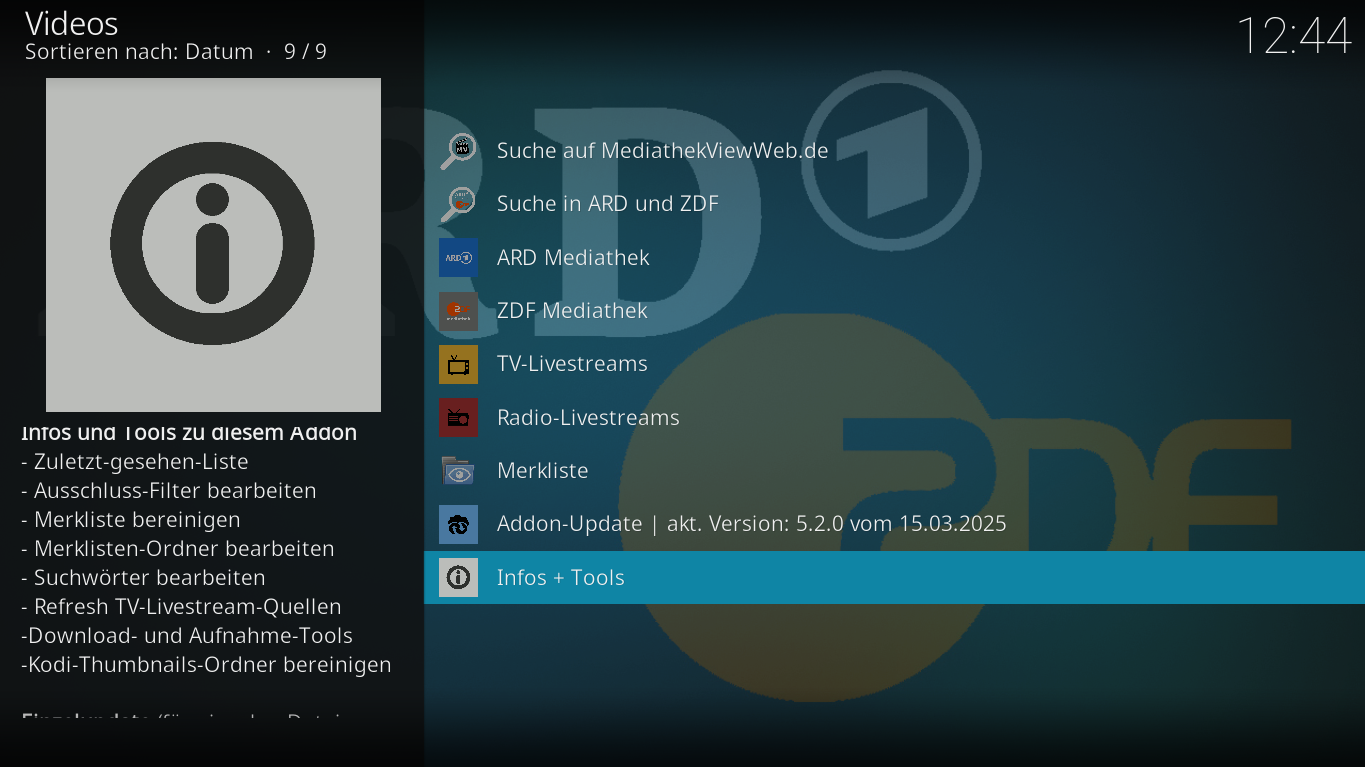
Task: Click the Radio-Livestreams radio icon
Action: coord(458,417)
